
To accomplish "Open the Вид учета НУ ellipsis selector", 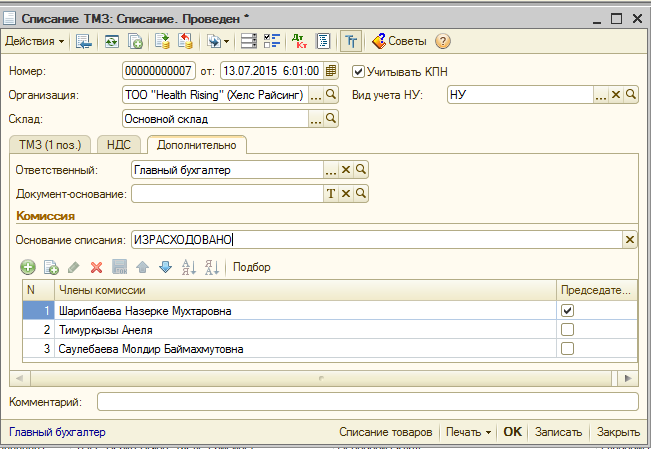I will (601, 95).
